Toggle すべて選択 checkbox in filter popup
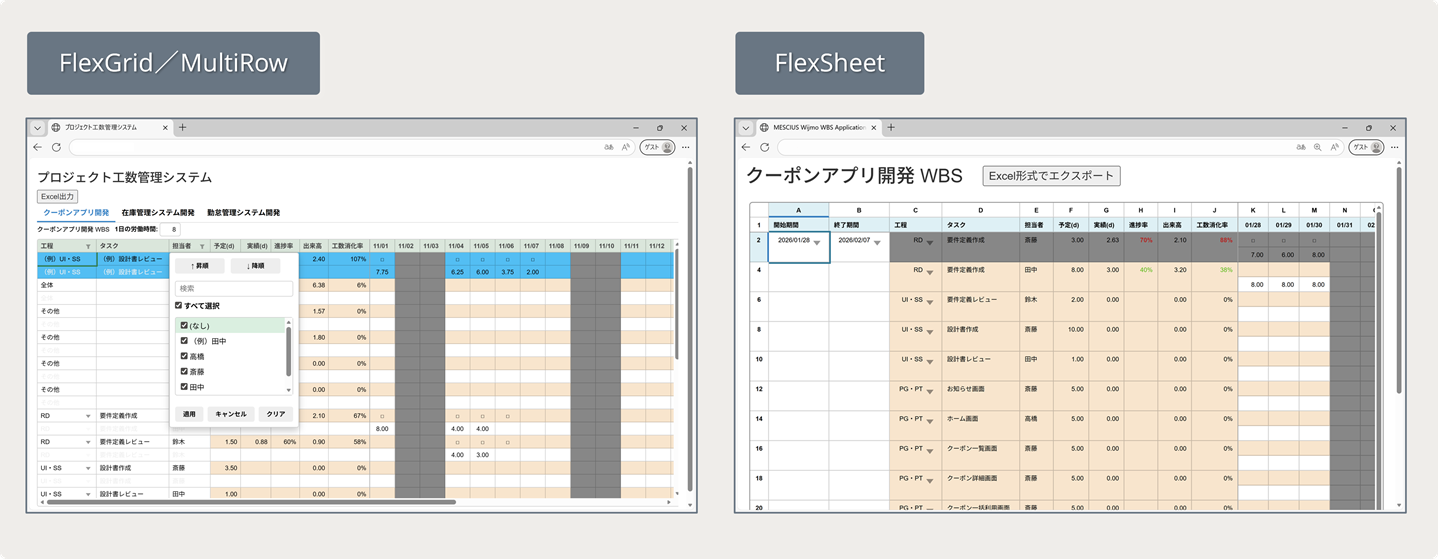Viewport: 1438px width, 559px height. [x=179, y=306]
